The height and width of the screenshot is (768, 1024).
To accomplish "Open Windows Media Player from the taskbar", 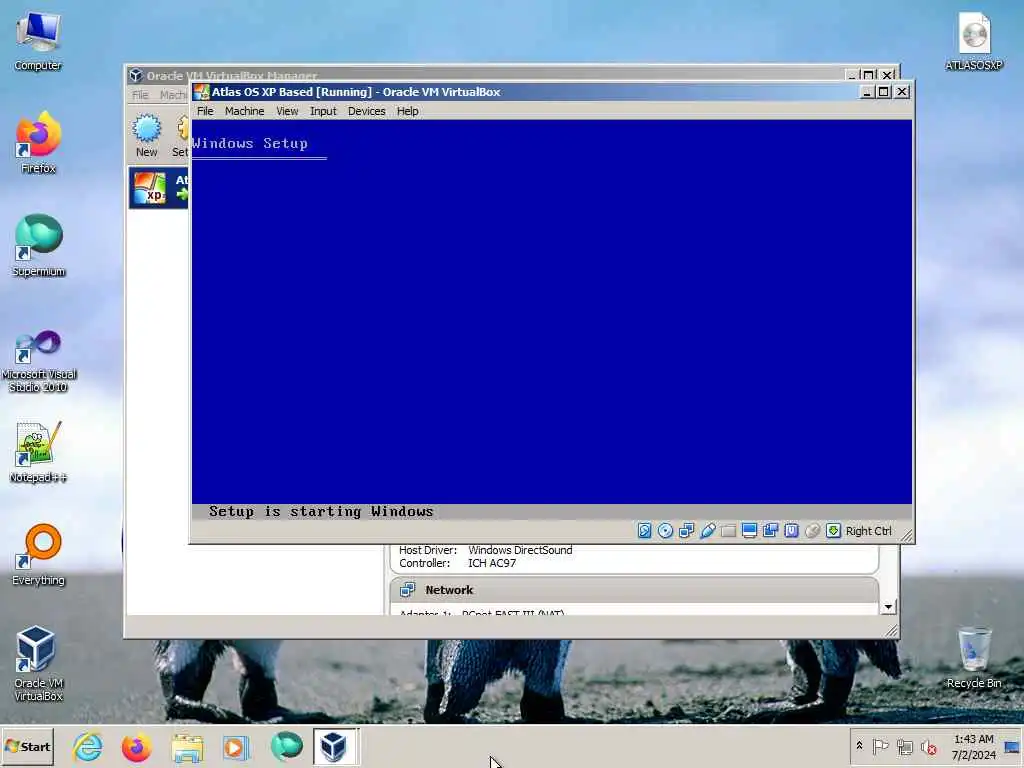I will click(236, 746).
